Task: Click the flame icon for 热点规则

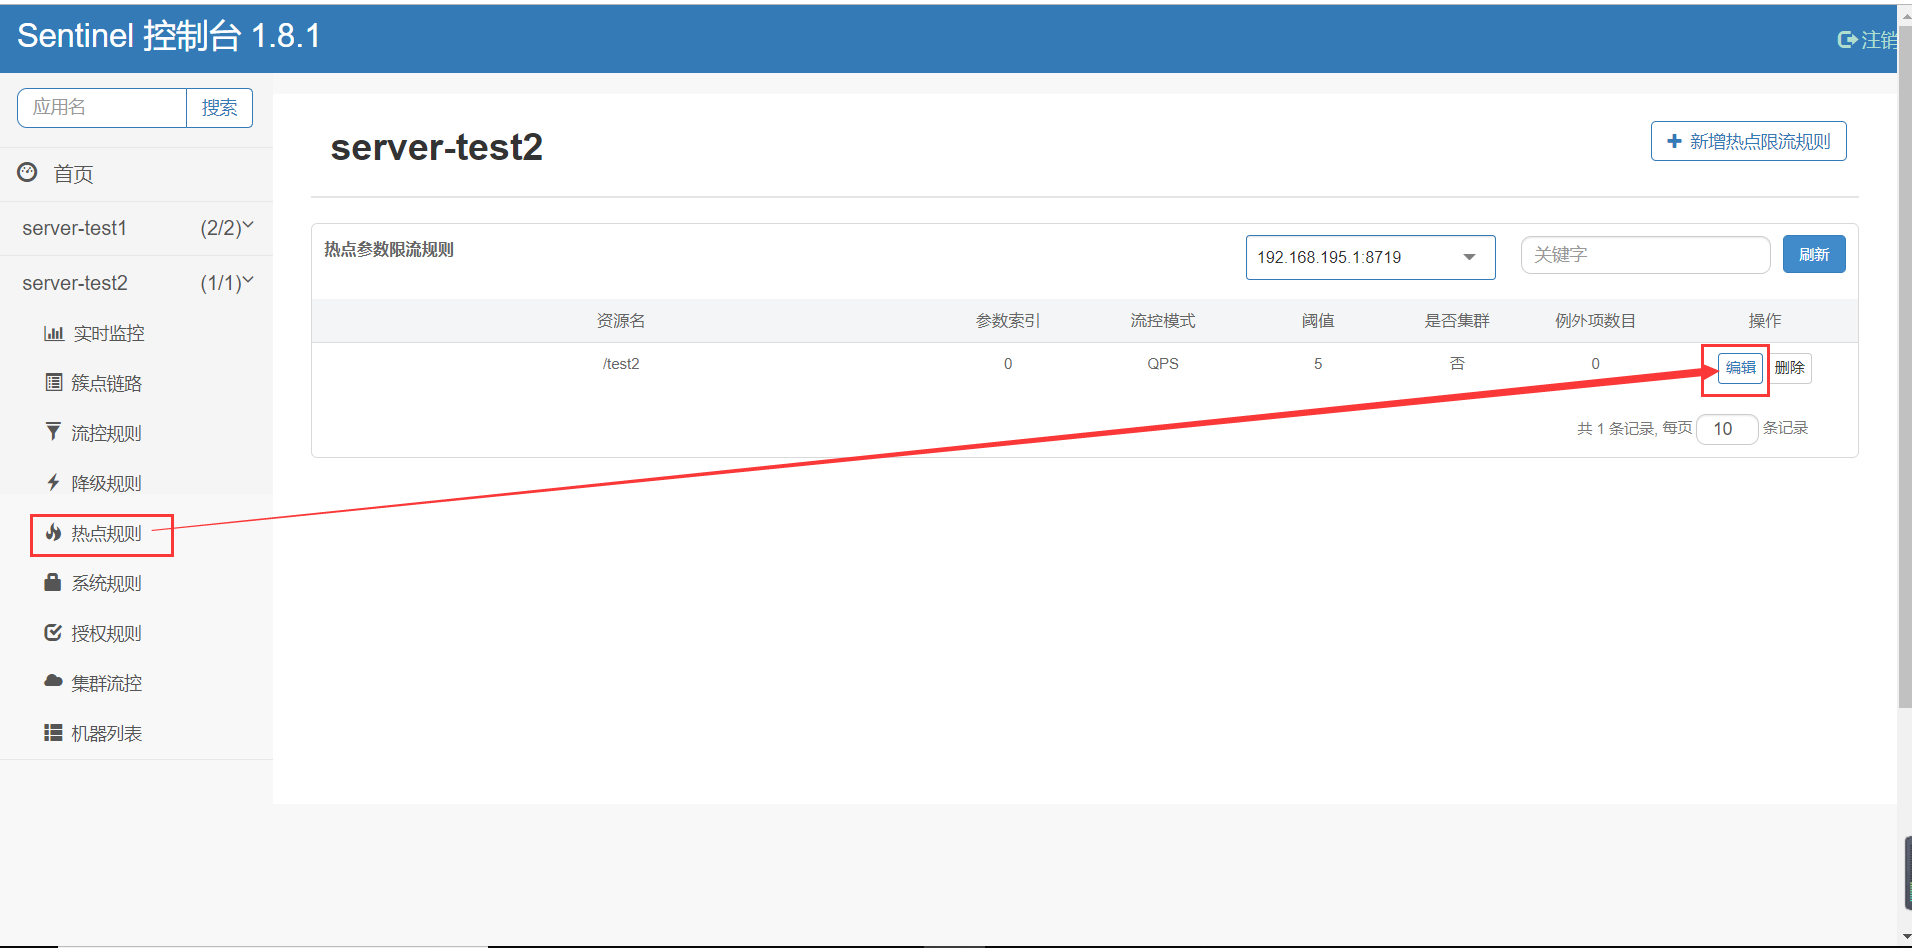Action: pos(53,532)
